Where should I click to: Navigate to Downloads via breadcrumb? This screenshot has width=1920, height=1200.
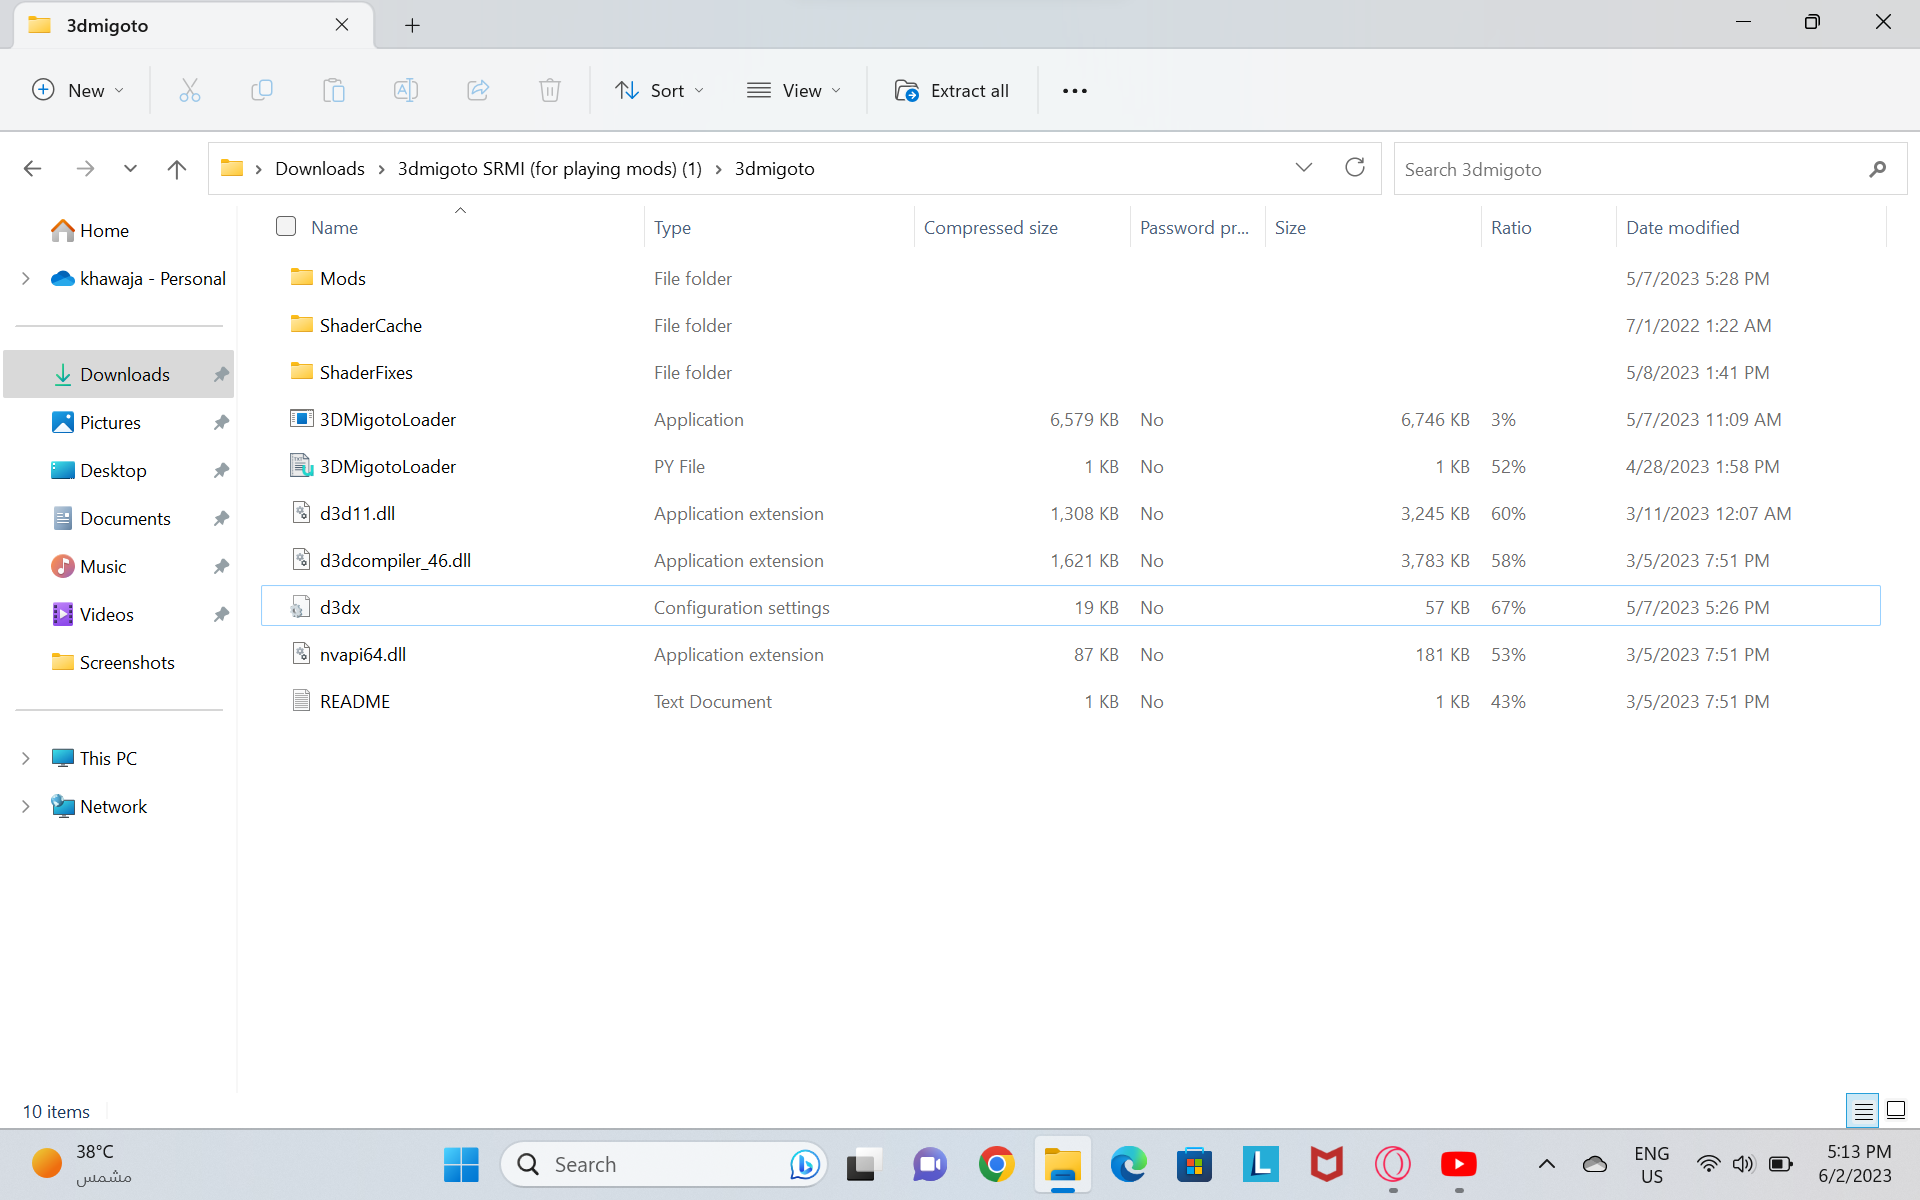click(x=319, y=168)
